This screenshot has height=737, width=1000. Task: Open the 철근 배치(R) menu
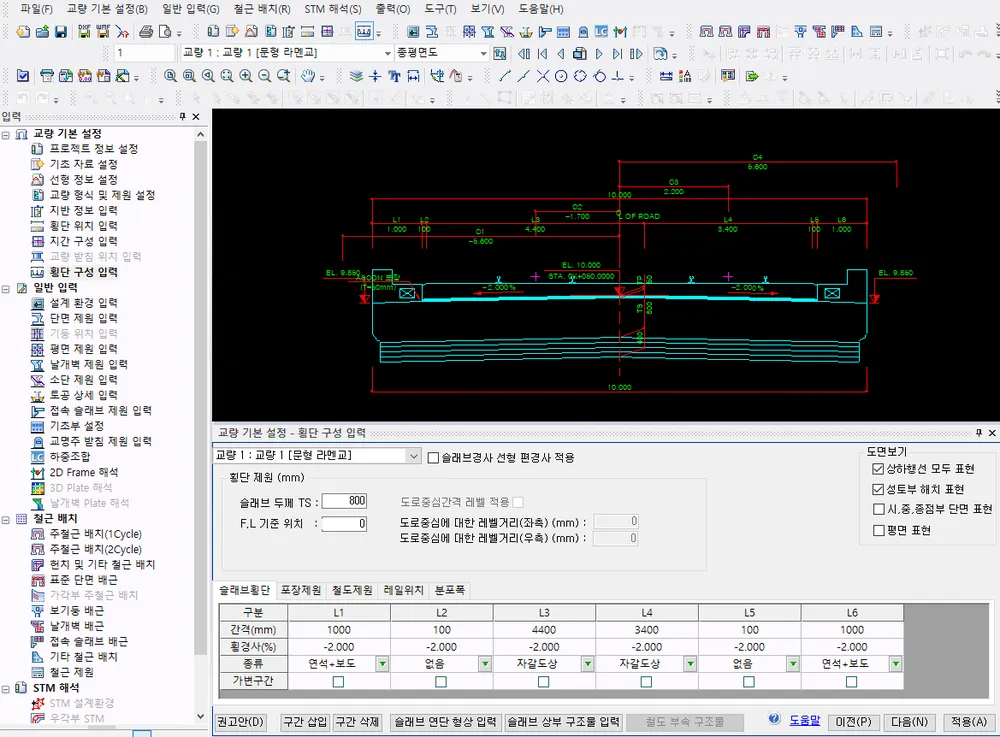point(261,9)
